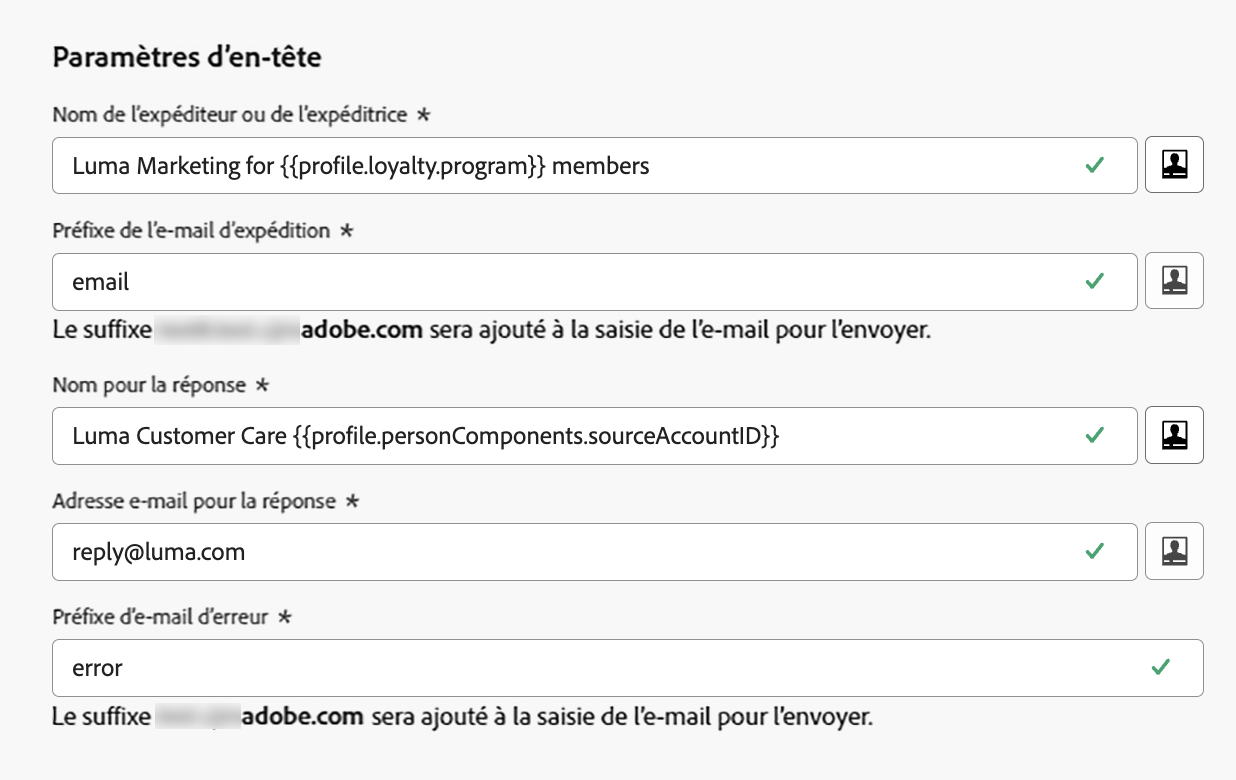Screen dimensions: 1236x780
Task: Click the "Adresse e-mail pour la réponse" label
Action: [194, 501]
